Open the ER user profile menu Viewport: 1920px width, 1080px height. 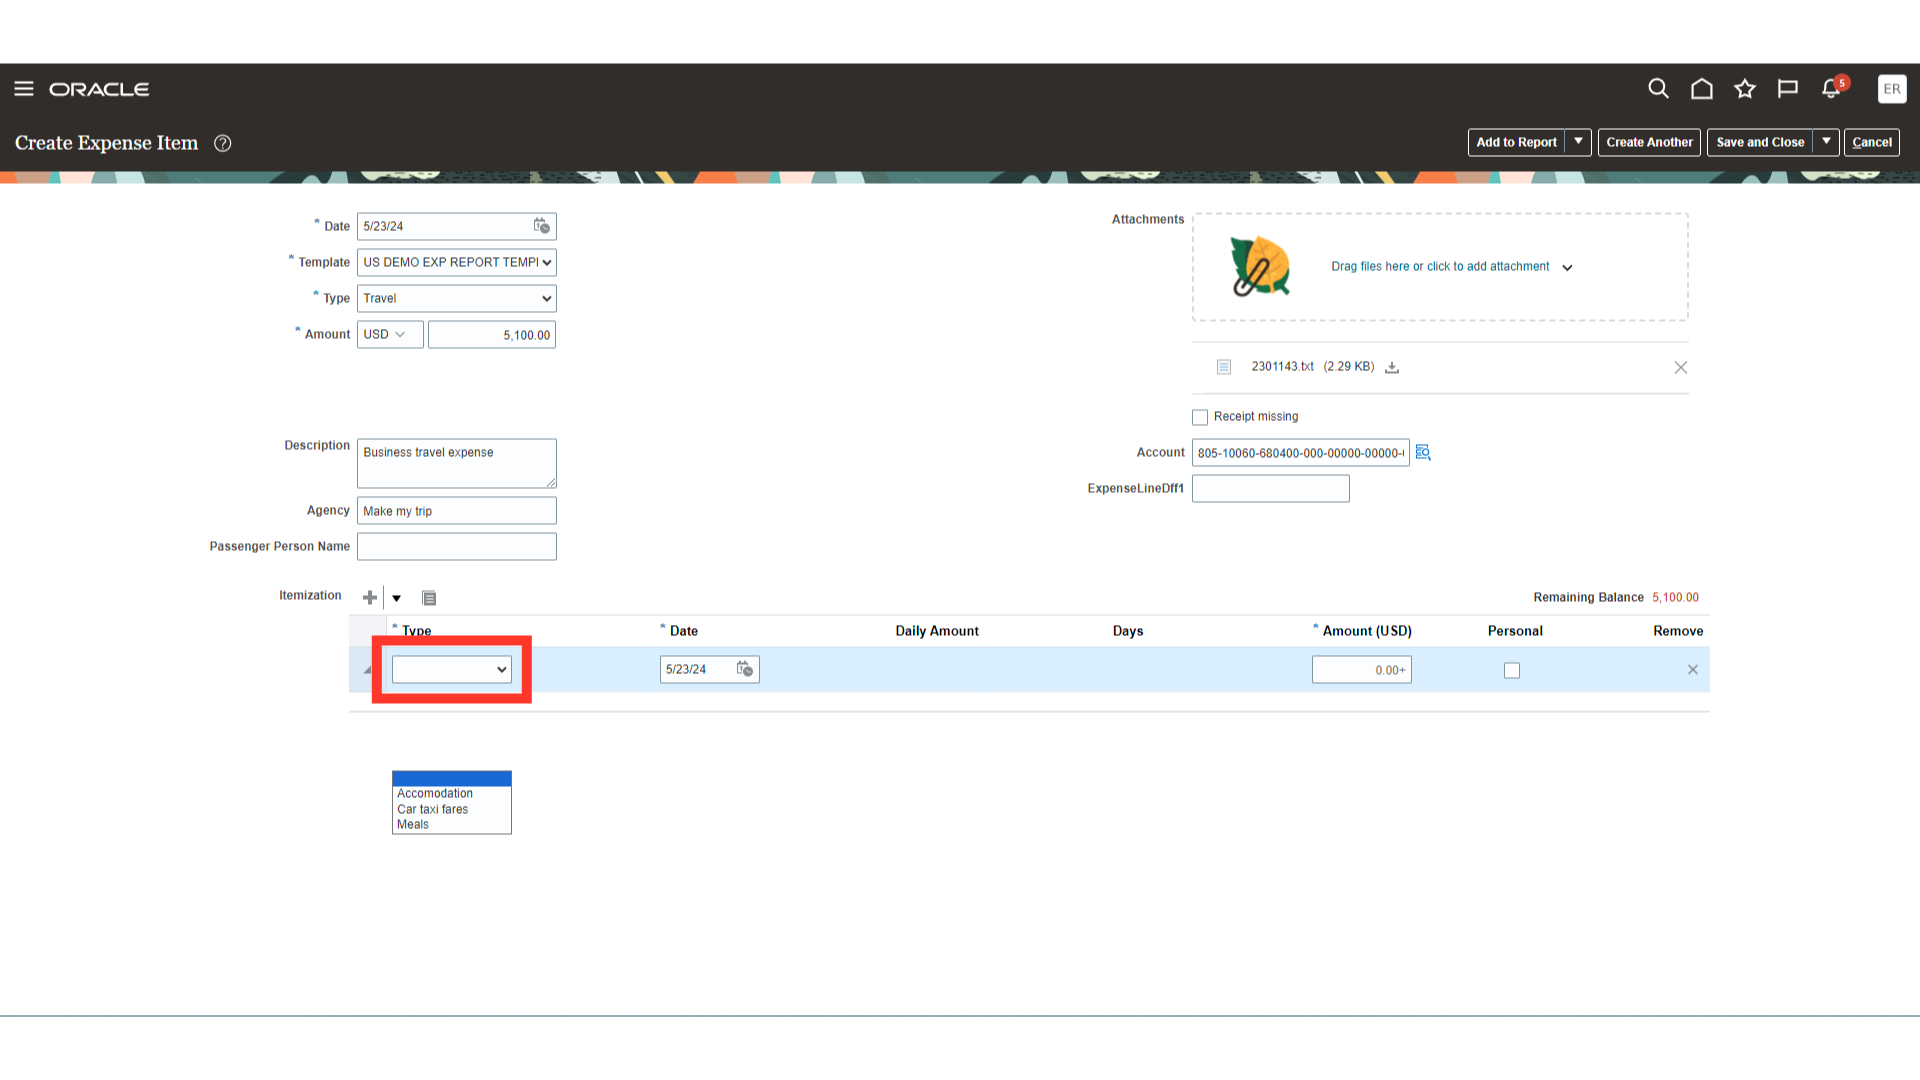[1892, 89]
